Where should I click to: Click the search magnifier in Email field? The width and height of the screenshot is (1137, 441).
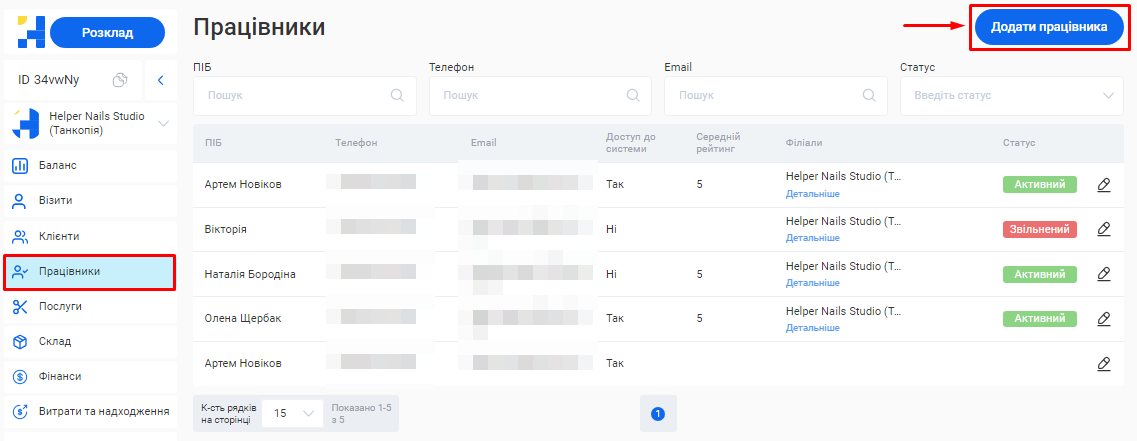[x=868, y=96]
